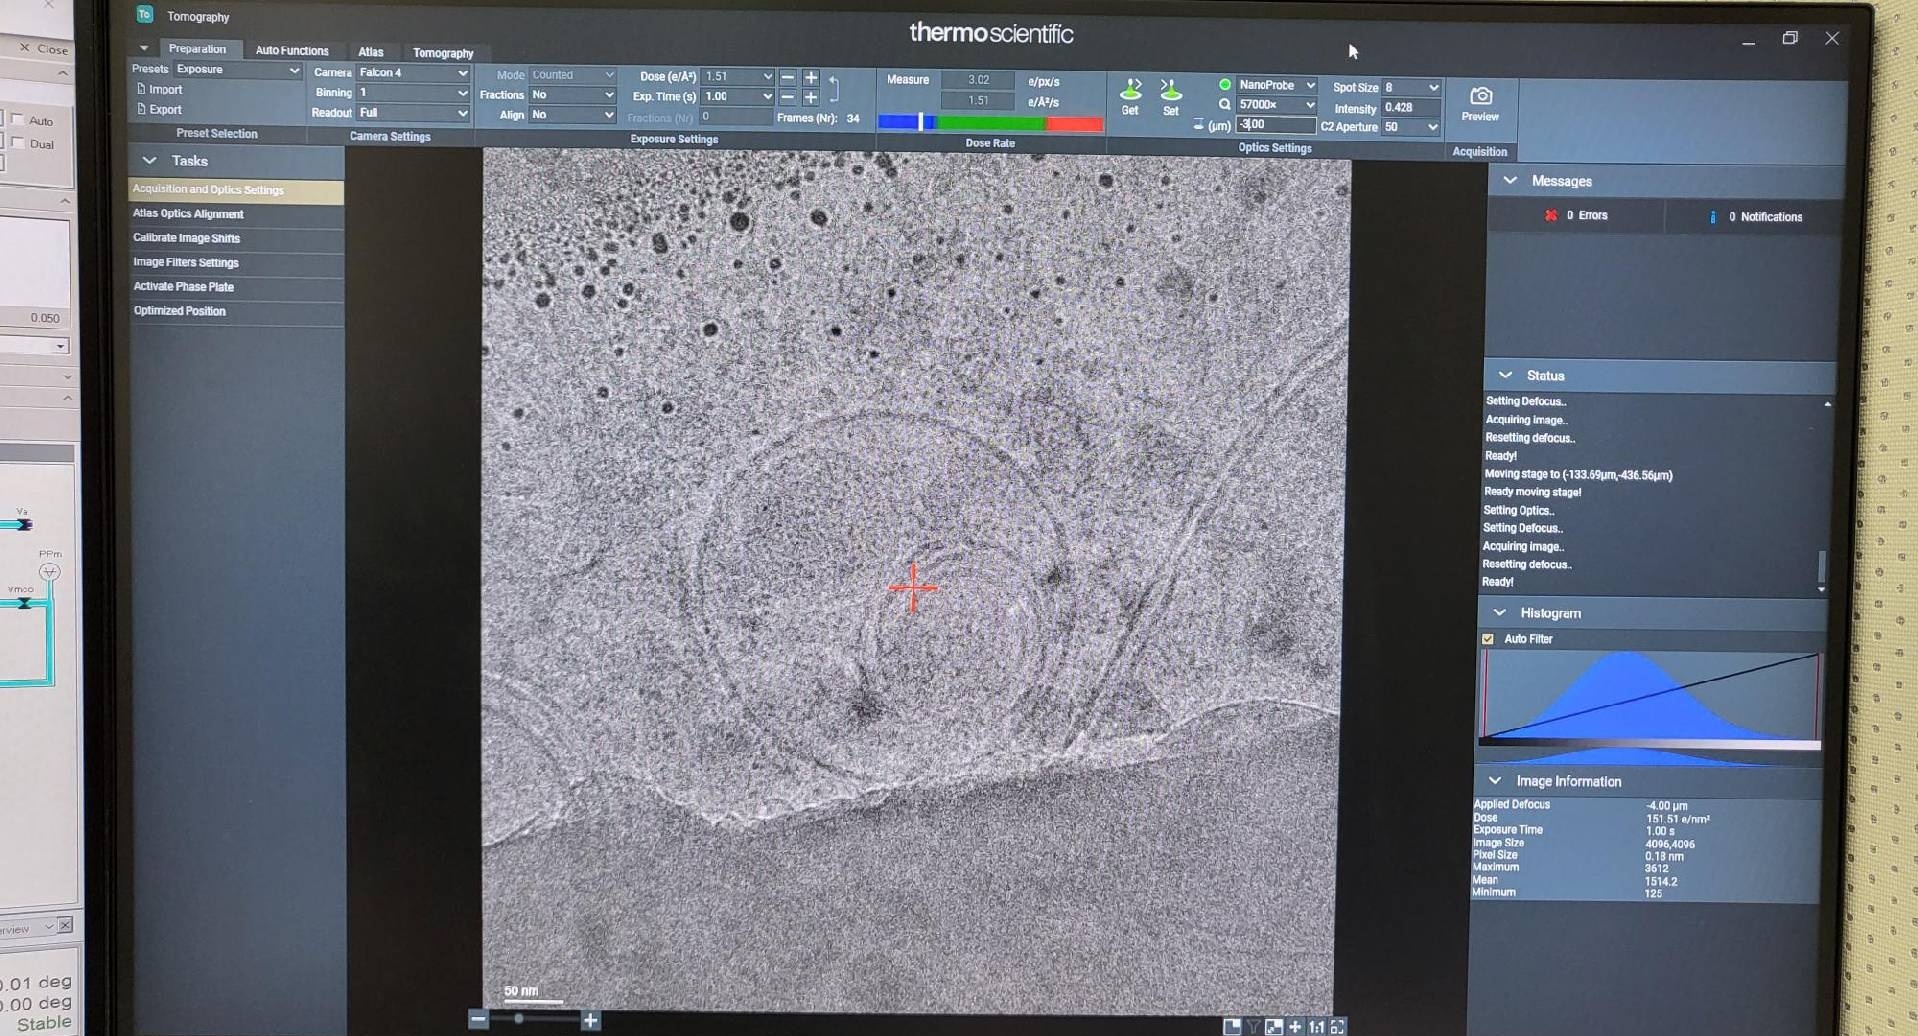Click the histogram contrast range graph
This screenshot has height=1036, width=1918.
click(1649, 699)
